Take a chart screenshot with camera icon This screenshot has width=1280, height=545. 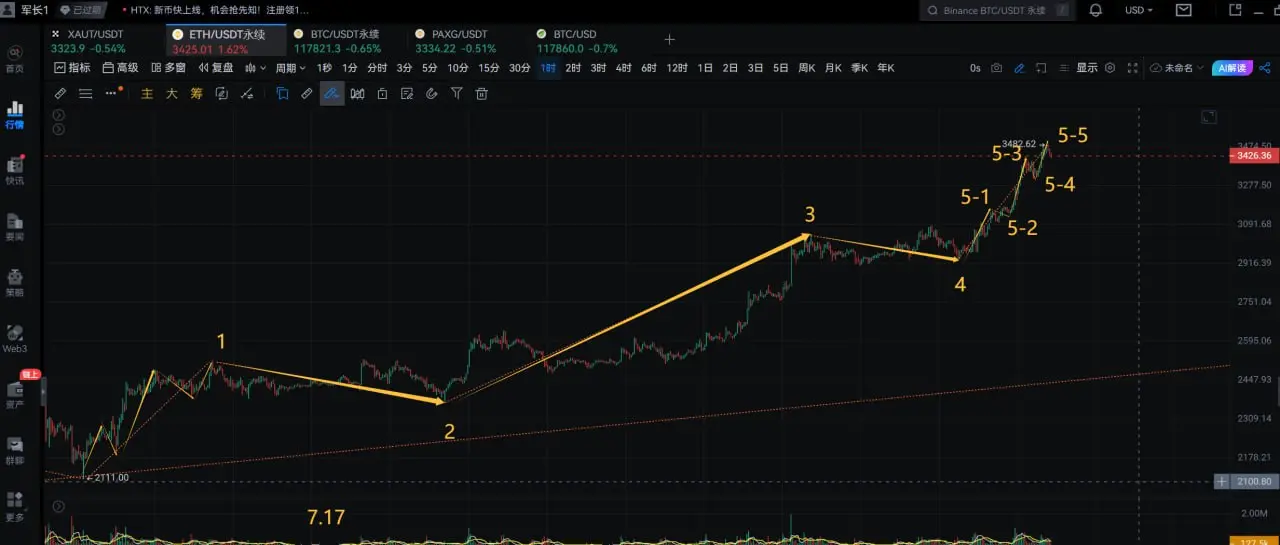(997, 68)
